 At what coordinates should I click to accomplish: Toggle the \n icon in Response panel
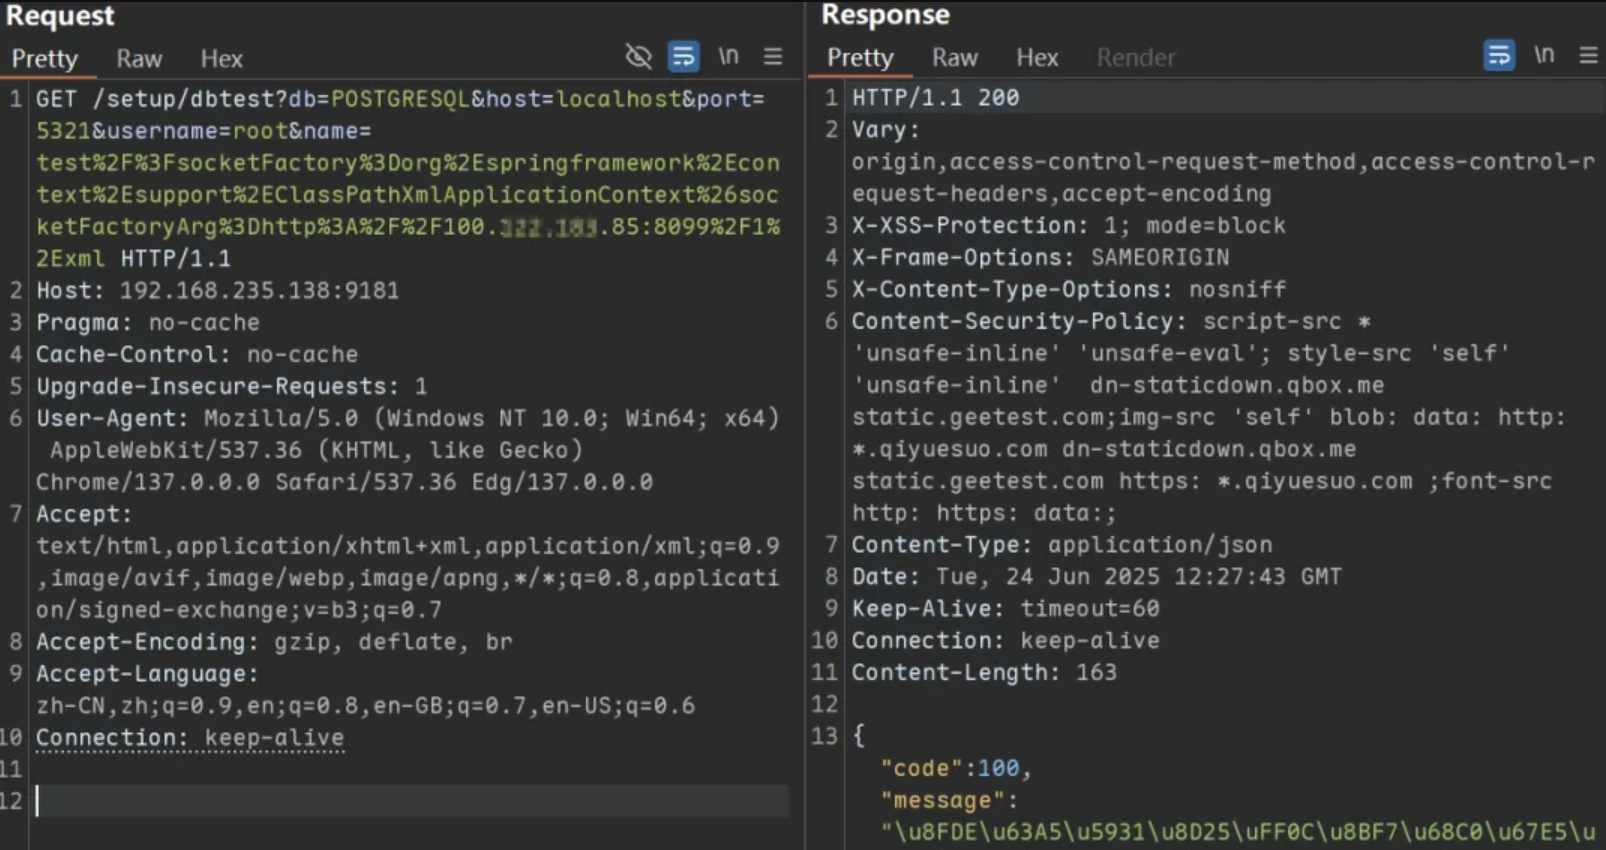click(x=1544, y=55)
